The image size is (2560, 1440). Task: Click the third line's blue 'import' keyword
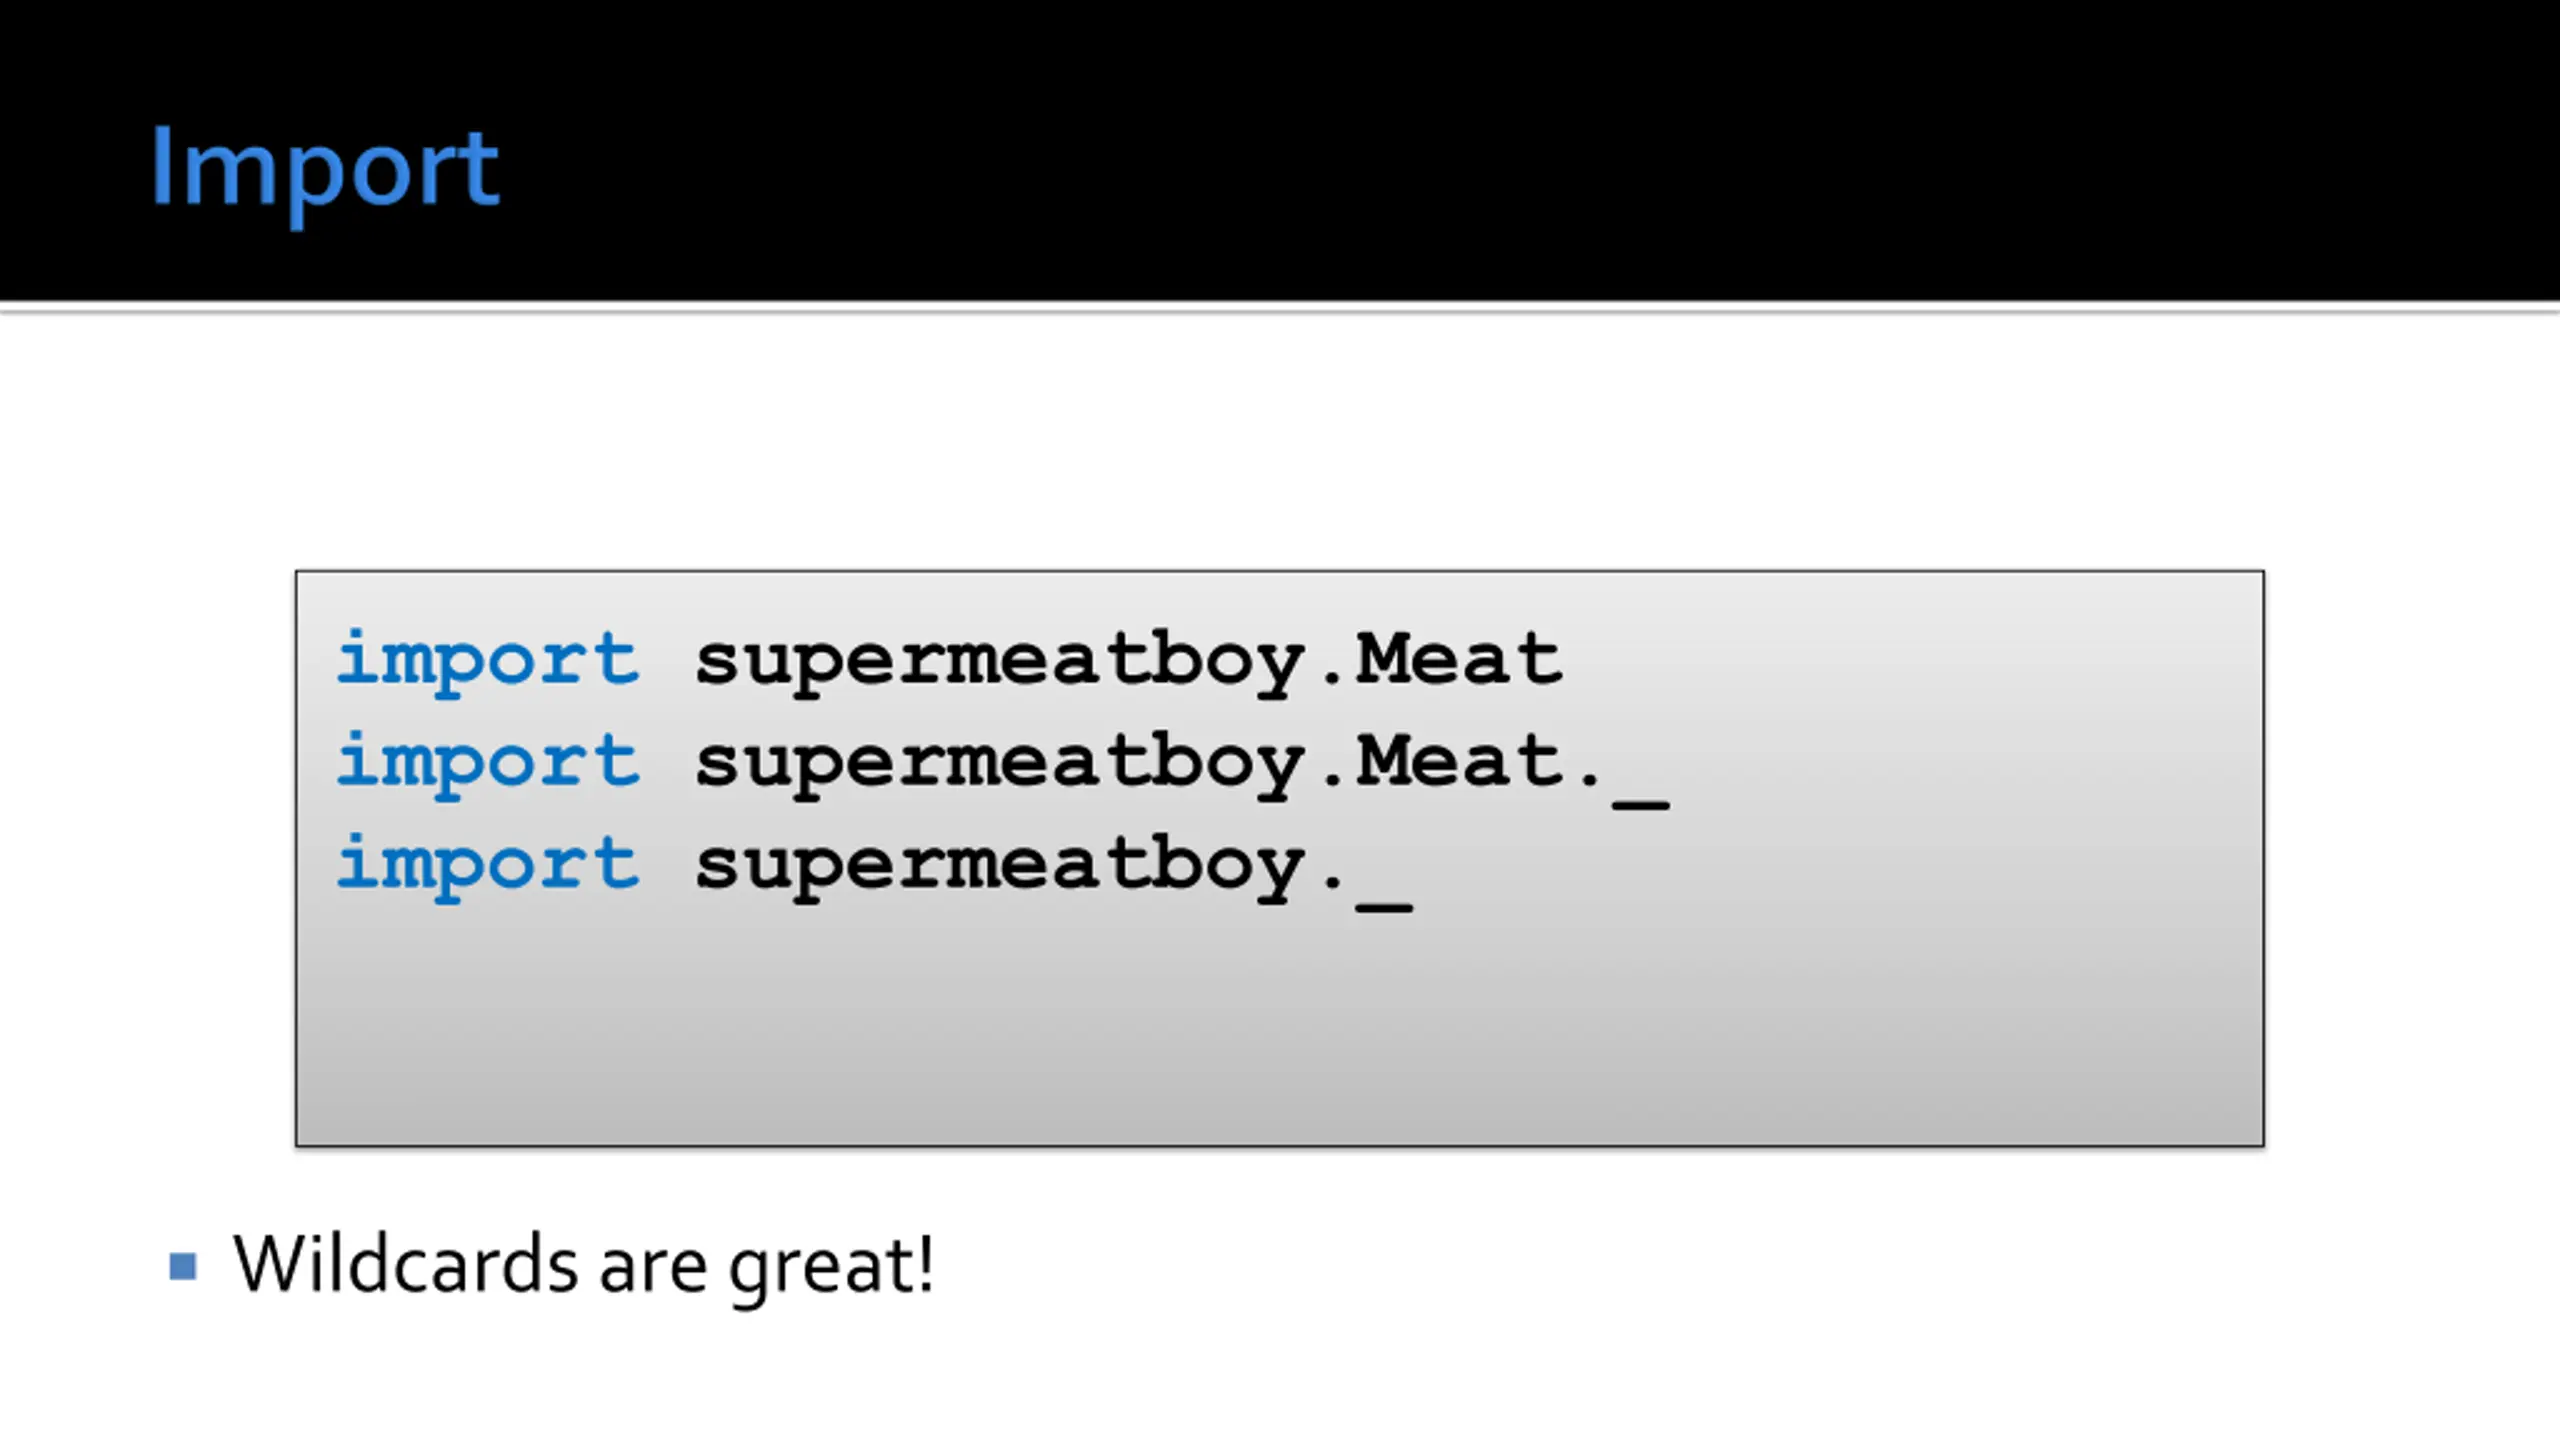tap(488, 865)
